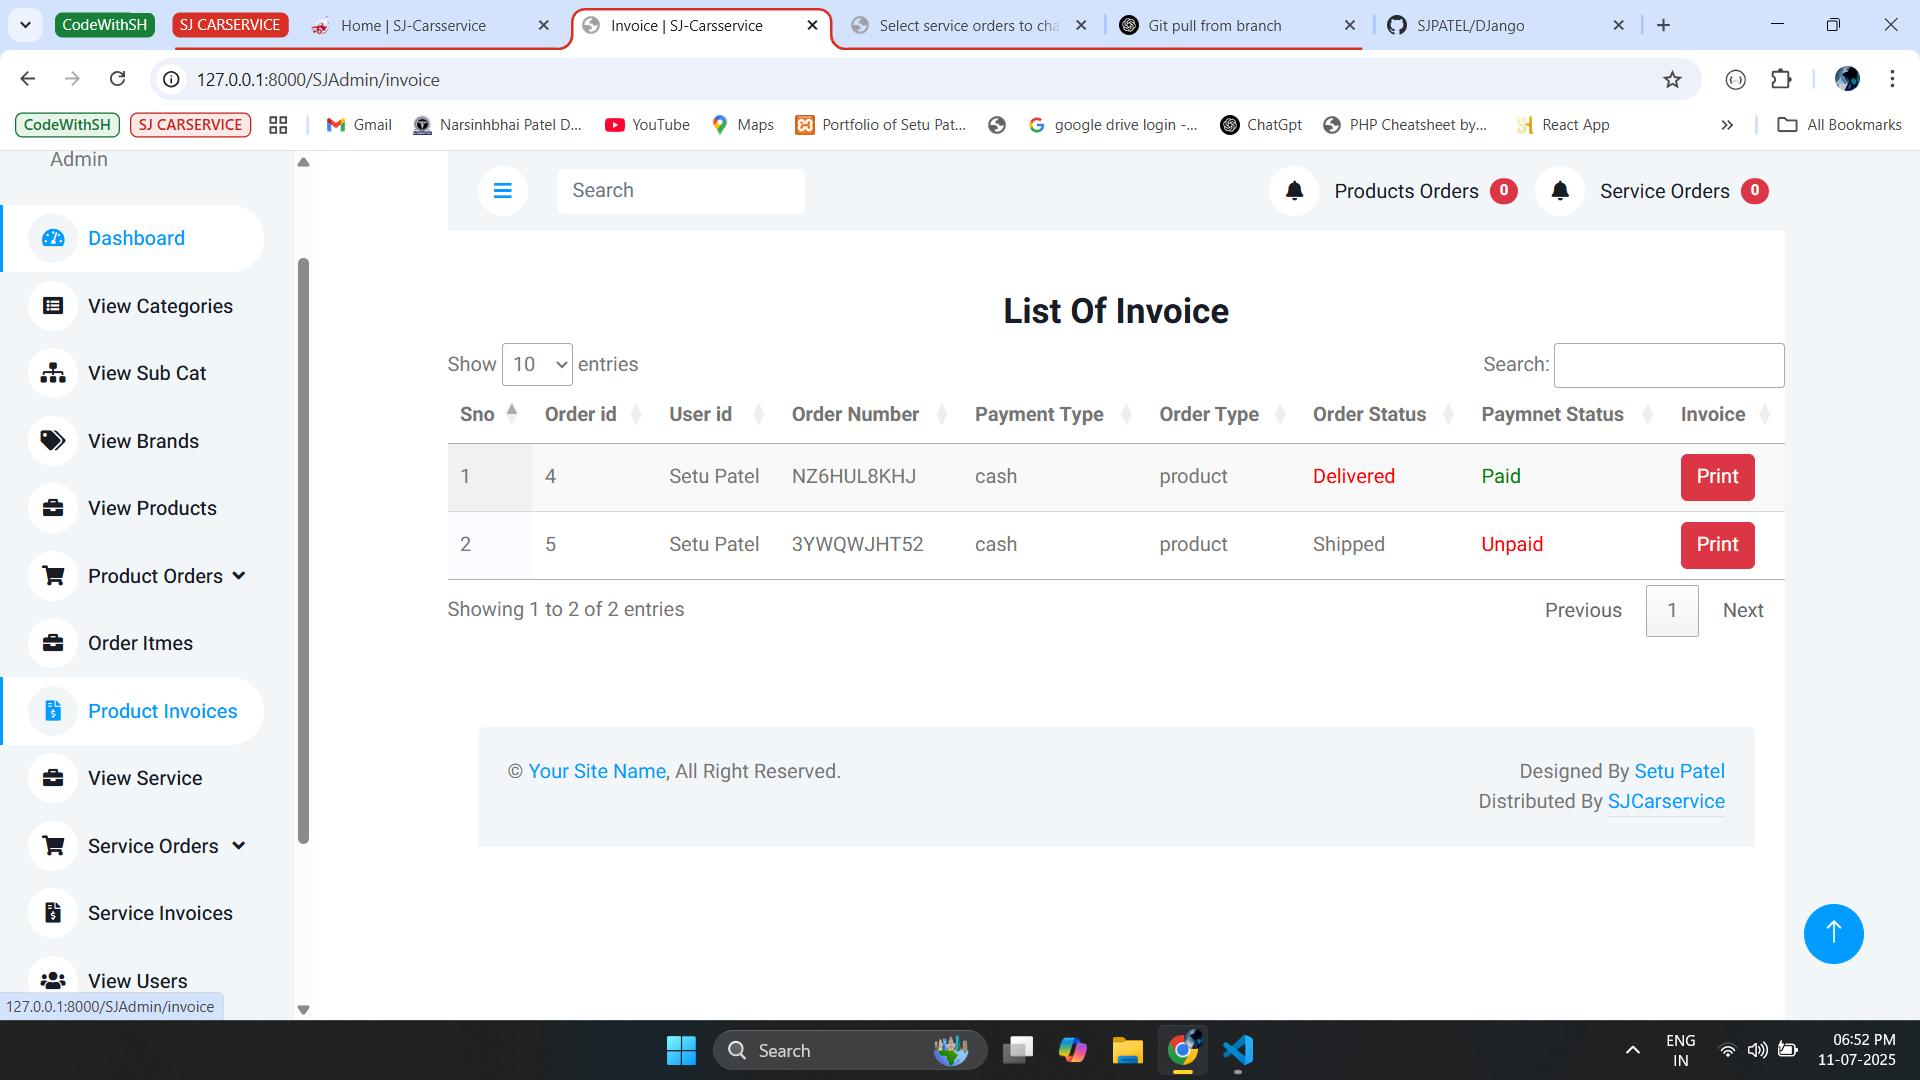Print invoice for order NZ6HUL8KHJ
1920x1080 pixels.
(x=1716, y=477)
